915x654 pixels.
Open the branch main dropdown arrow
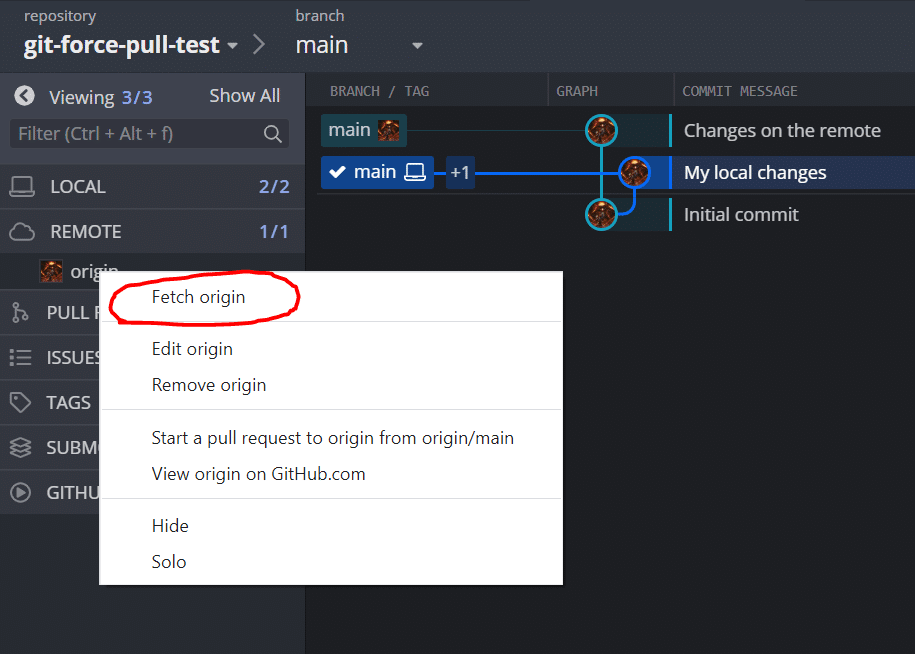point(417,46)
